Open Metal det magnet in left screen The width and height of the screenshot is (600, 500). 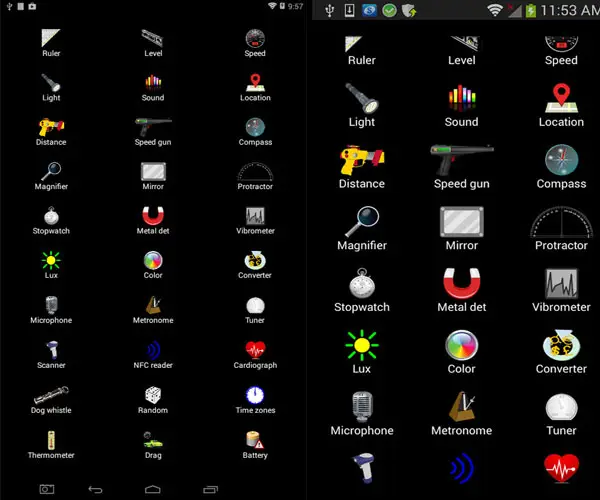click(x=153, y=221)
